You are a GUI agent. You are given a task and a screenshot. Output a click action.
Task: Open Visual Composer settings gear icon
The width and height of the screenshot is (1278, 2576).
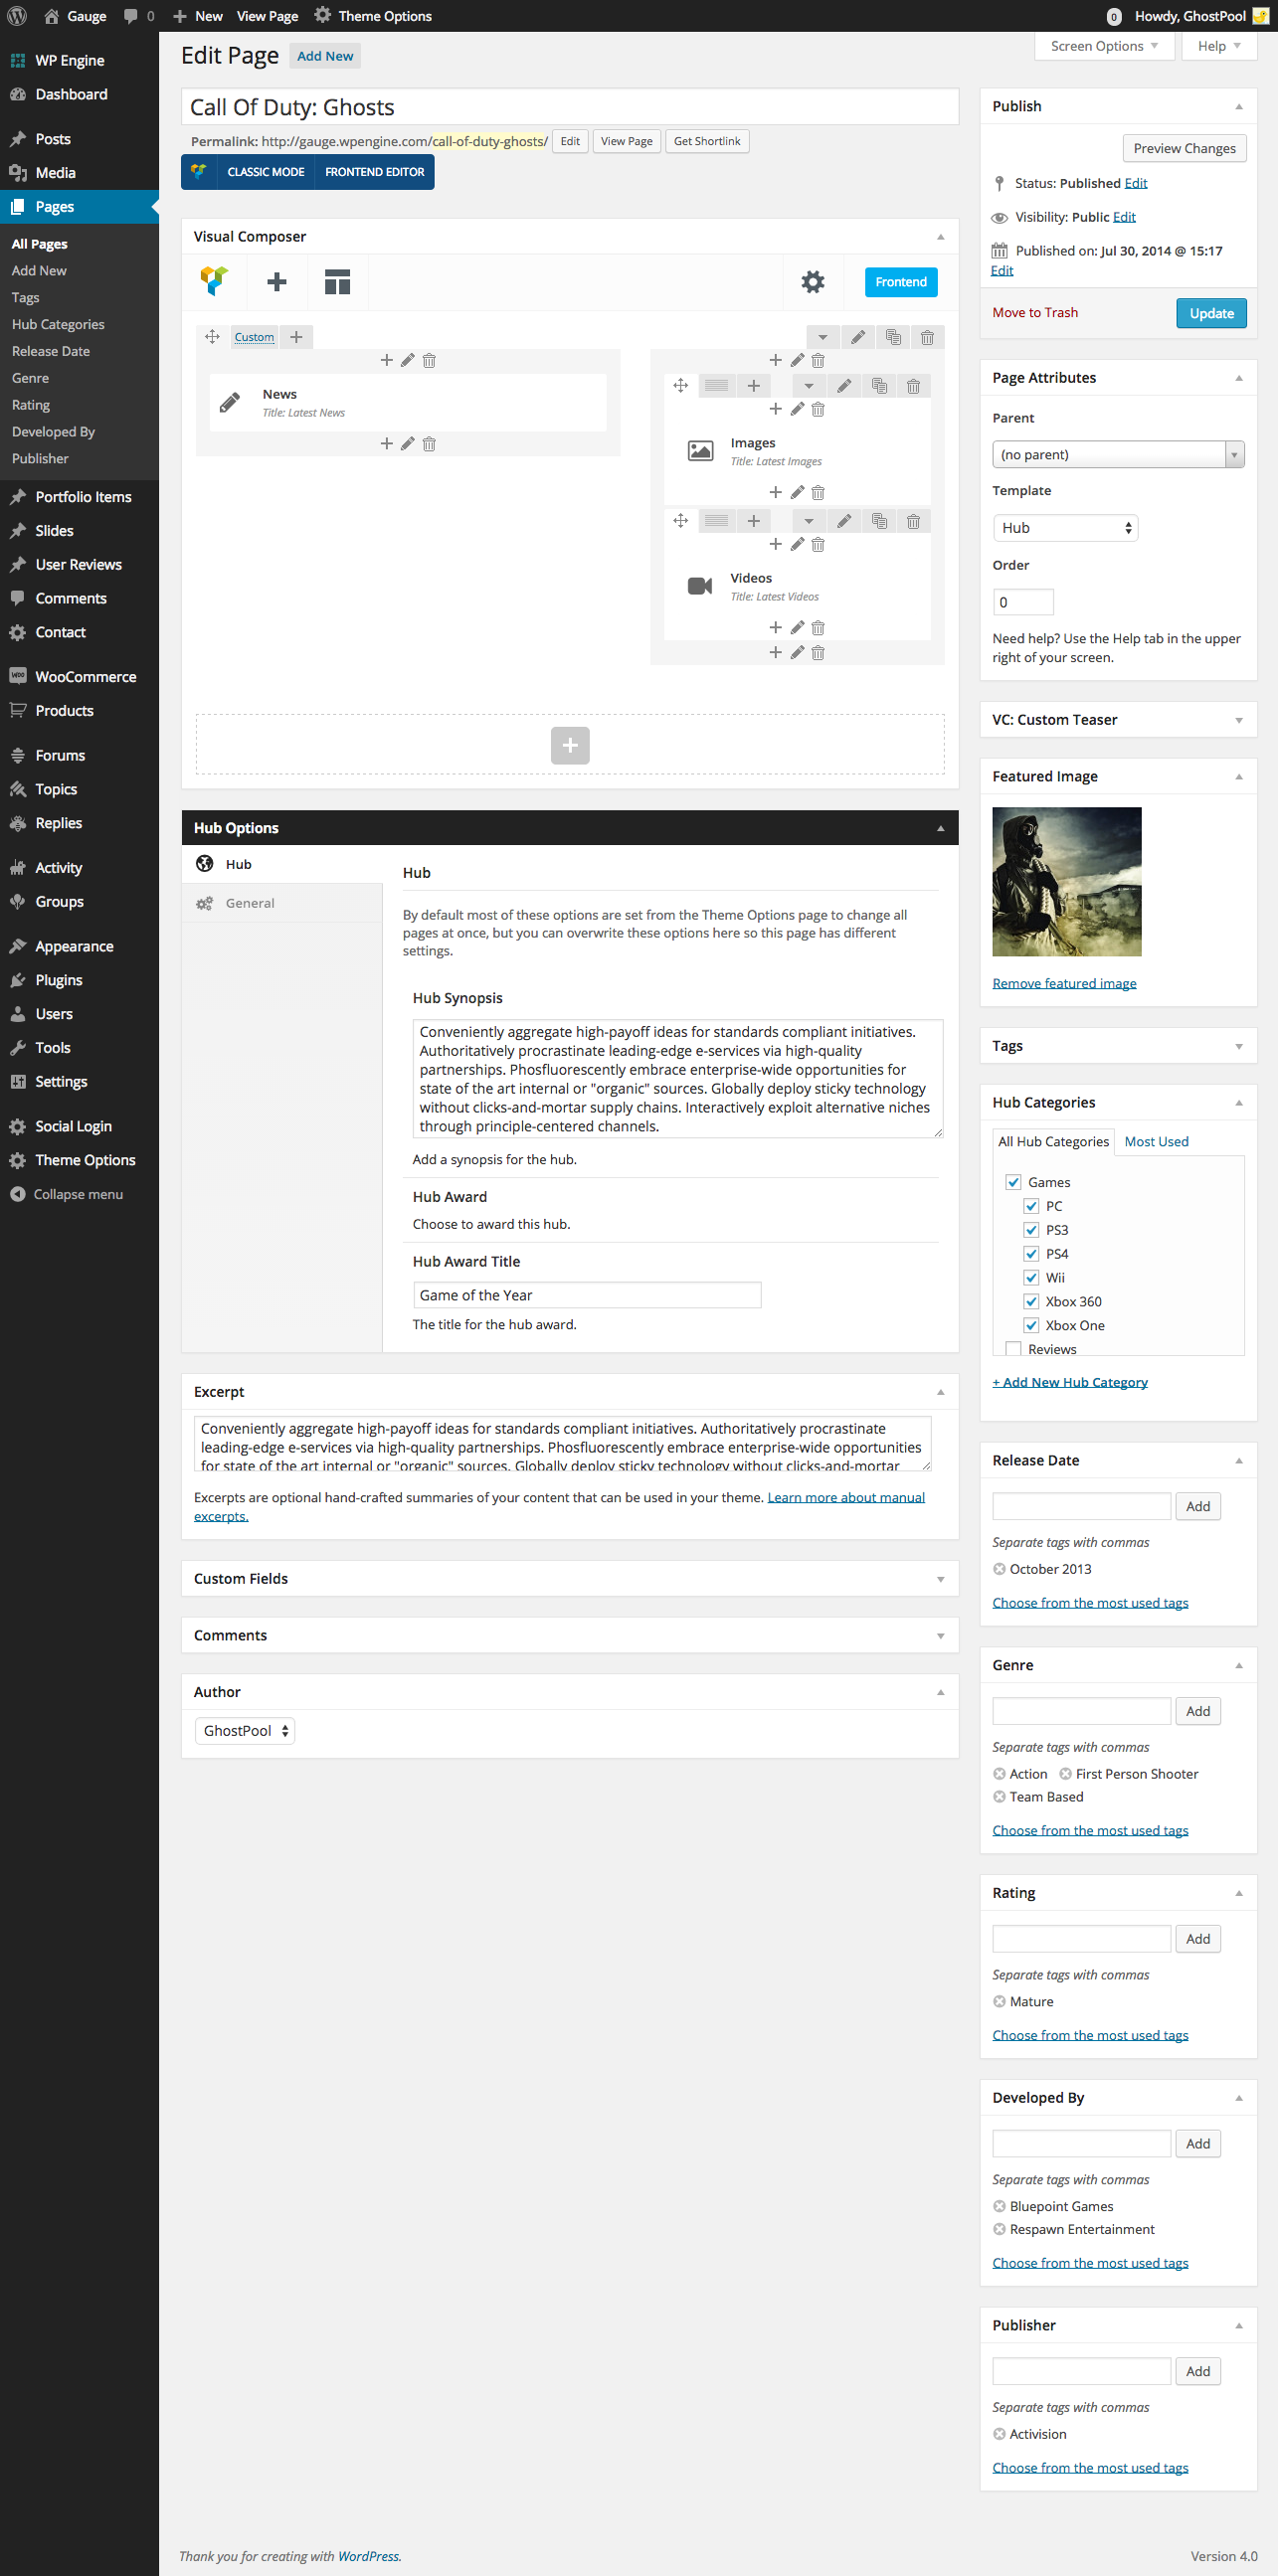[x=812, y=282]
